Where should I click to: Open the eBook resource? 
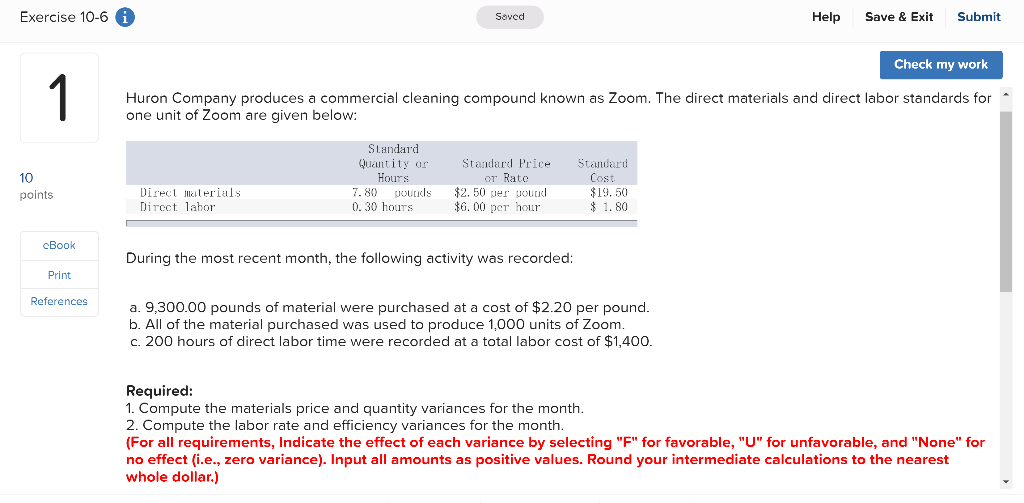(59, 245)
